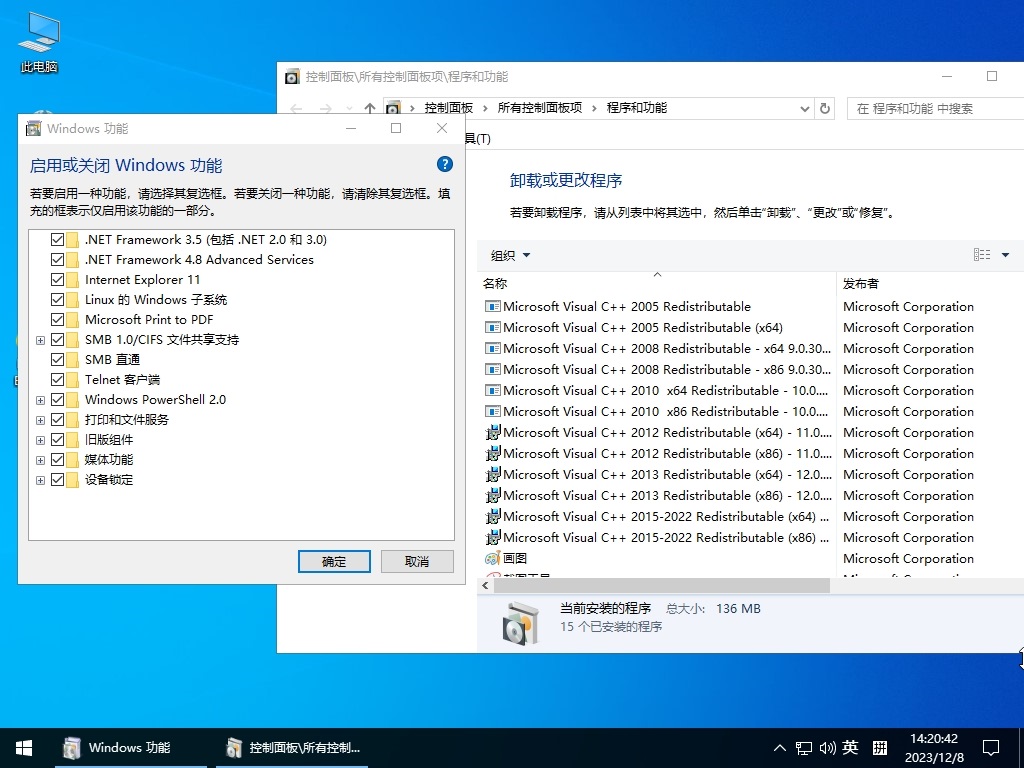1024x768 pixels.
Task: Click the volume icon in system tray
Action: pyautogui.click(x=826, y=747)
